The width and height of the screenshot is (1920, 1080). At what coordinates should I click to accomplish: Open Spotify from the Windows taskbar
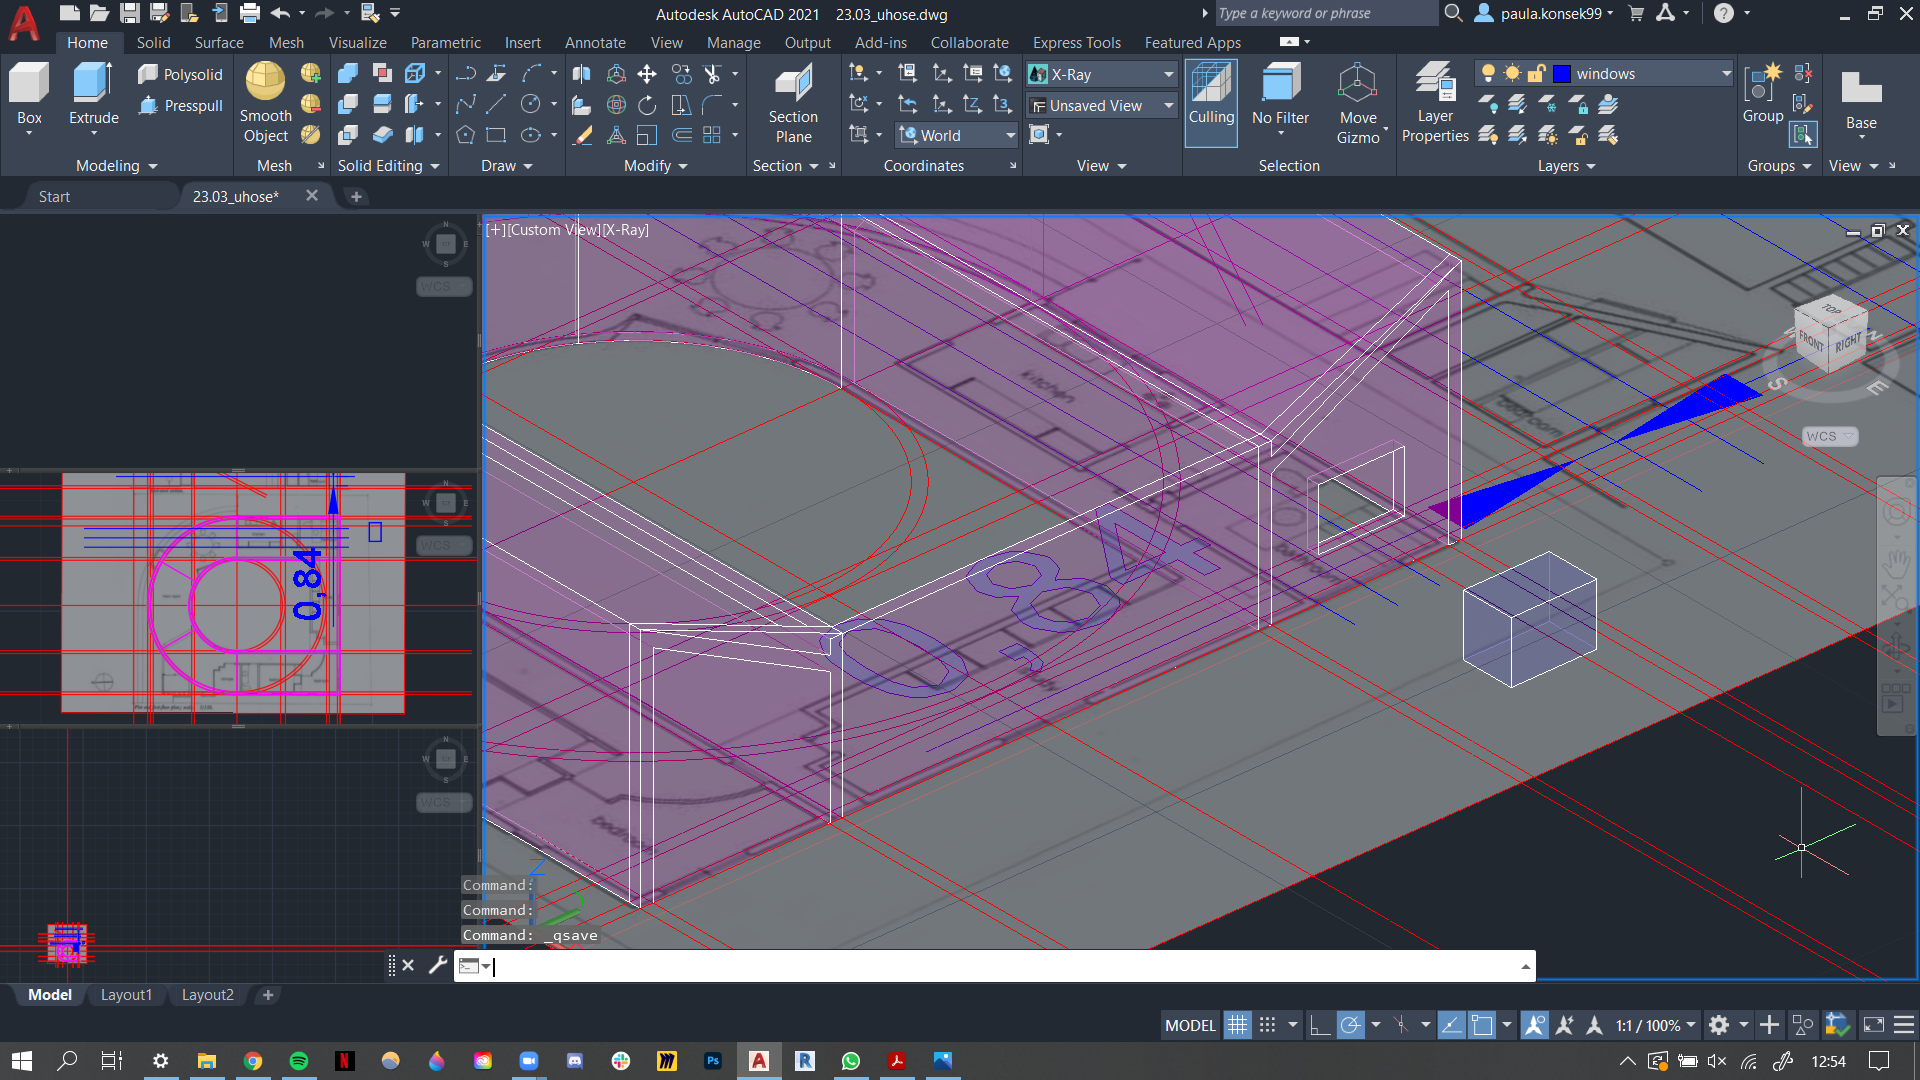[x=299, y=1061]
